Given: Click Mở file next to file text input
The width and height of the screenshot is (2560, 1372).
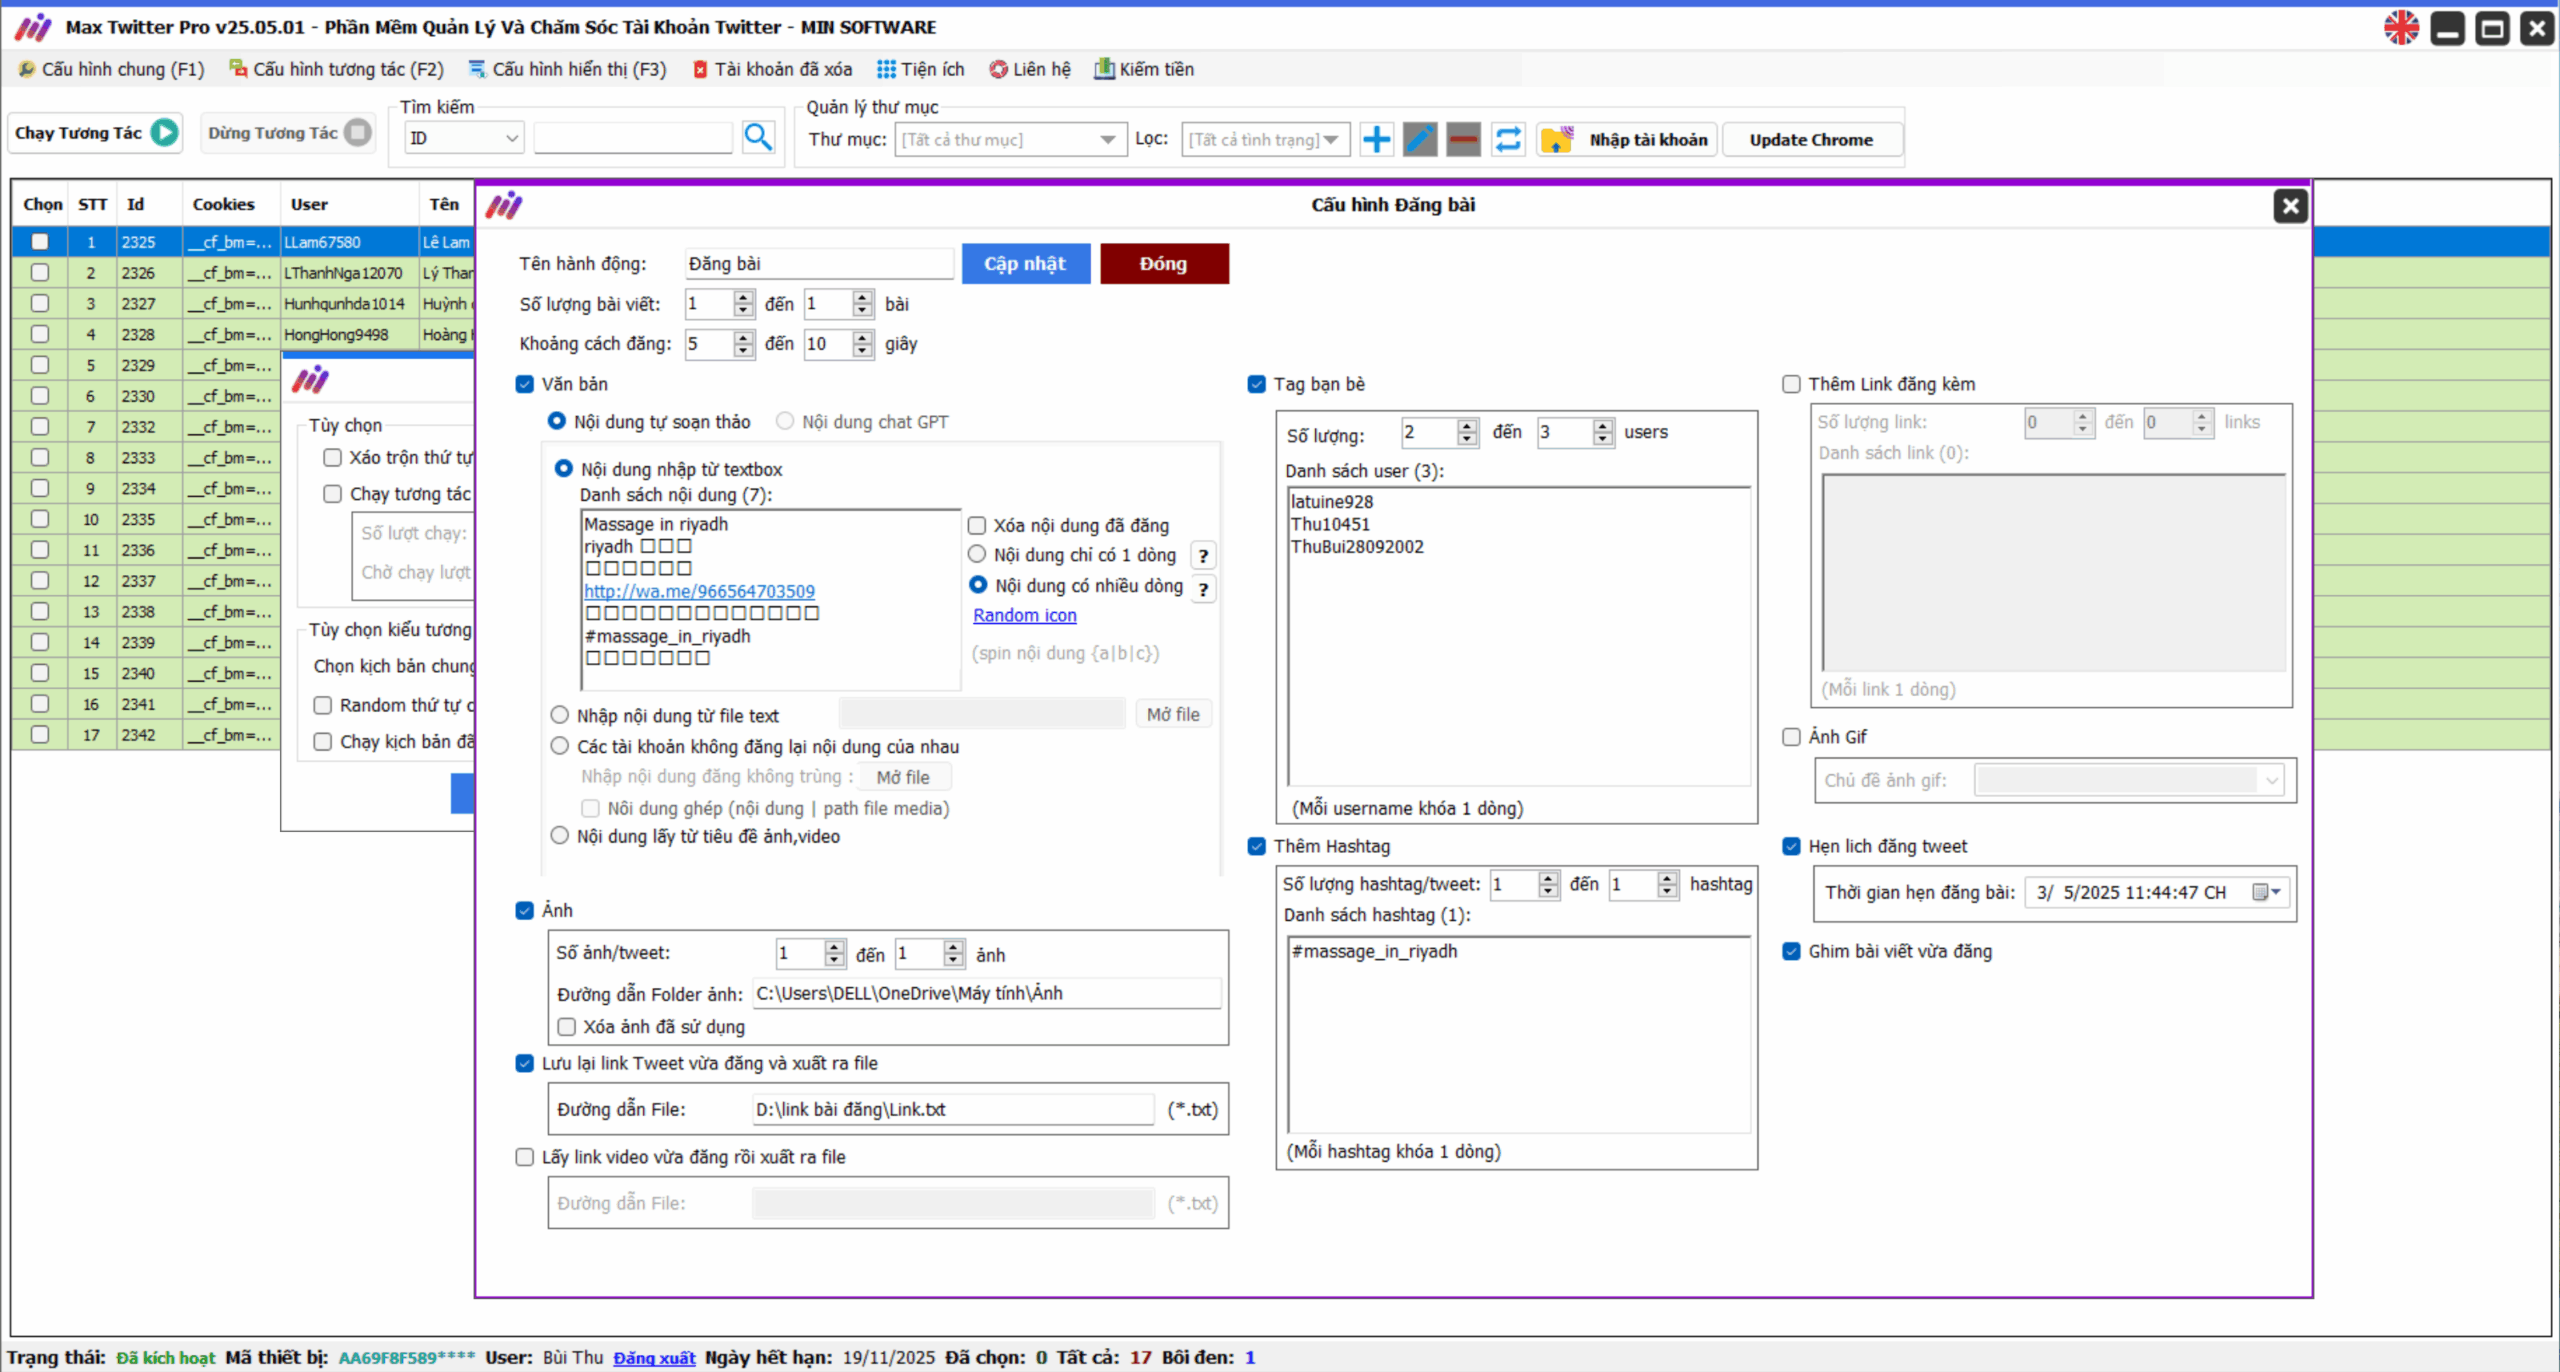Looking at the screenshot, I should pyautogui.click(x=1173, y=715).
